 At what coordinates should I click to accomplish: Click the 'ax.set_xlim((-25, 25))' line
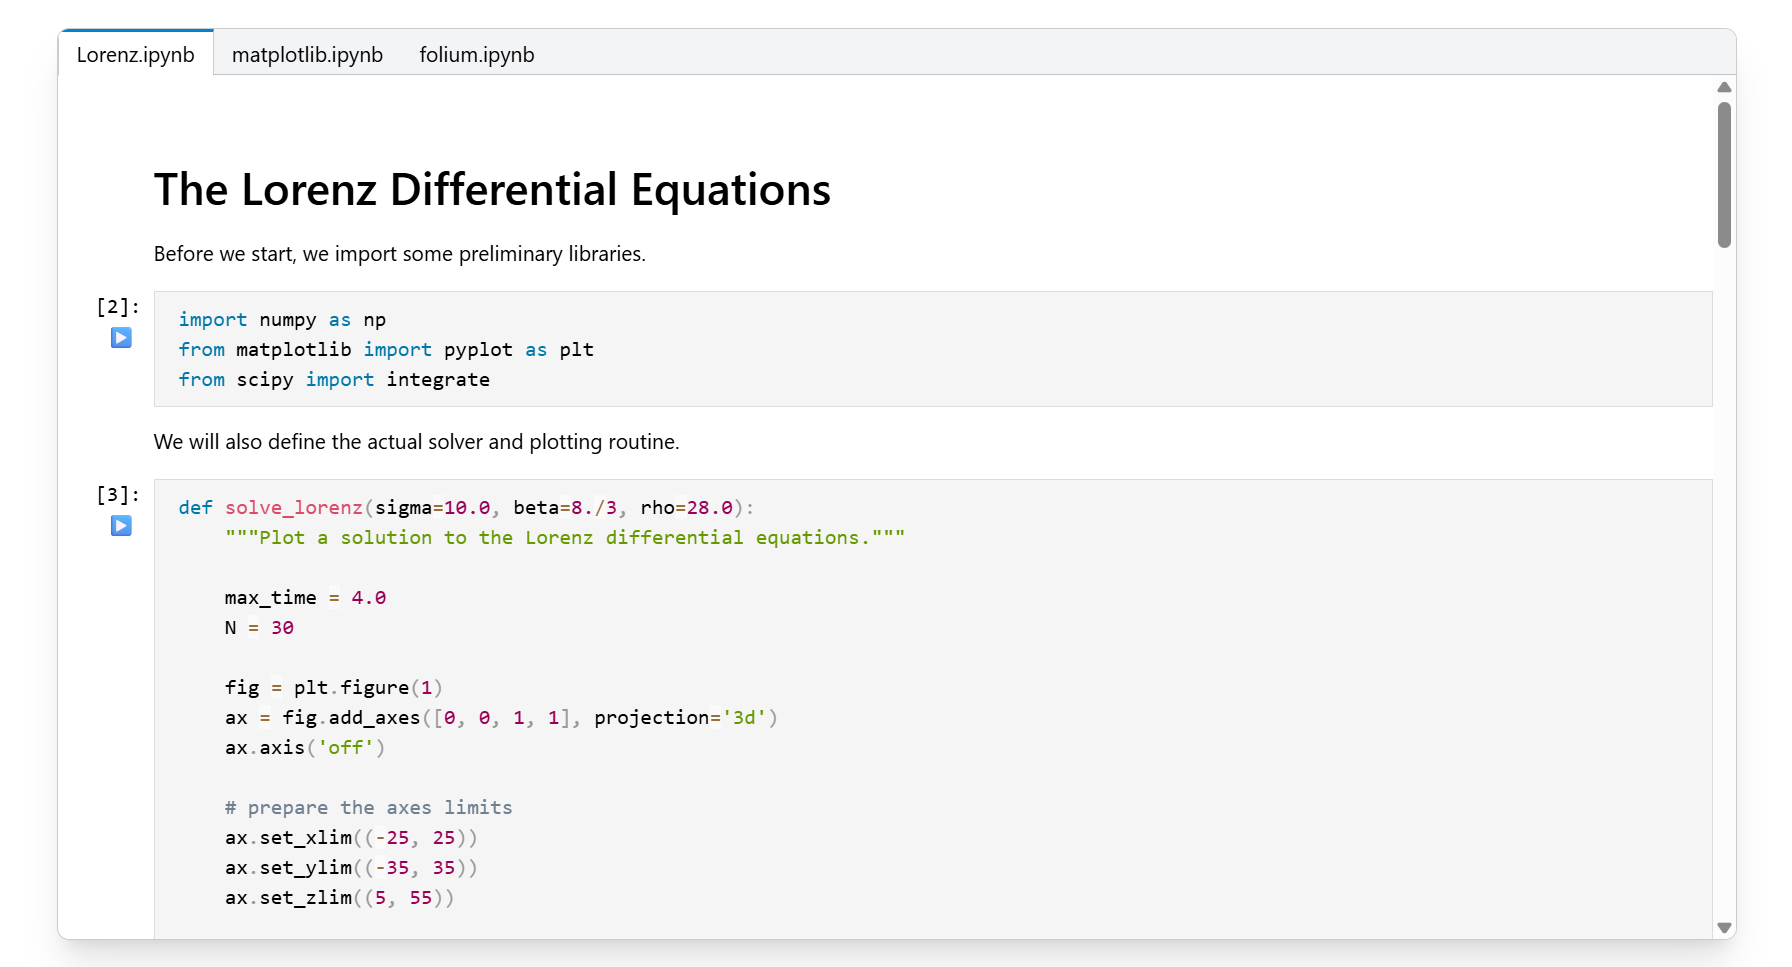(x=351, y=838)
